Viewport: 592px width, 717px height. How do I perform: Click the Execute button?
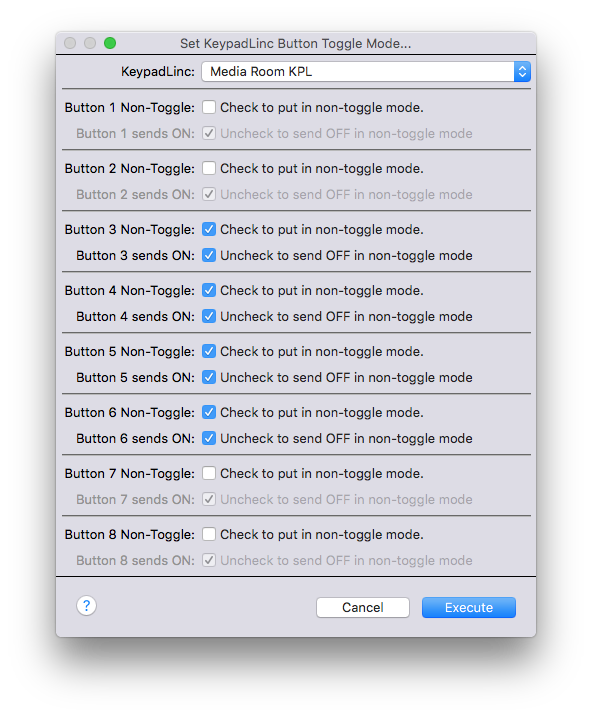point(469,607)
